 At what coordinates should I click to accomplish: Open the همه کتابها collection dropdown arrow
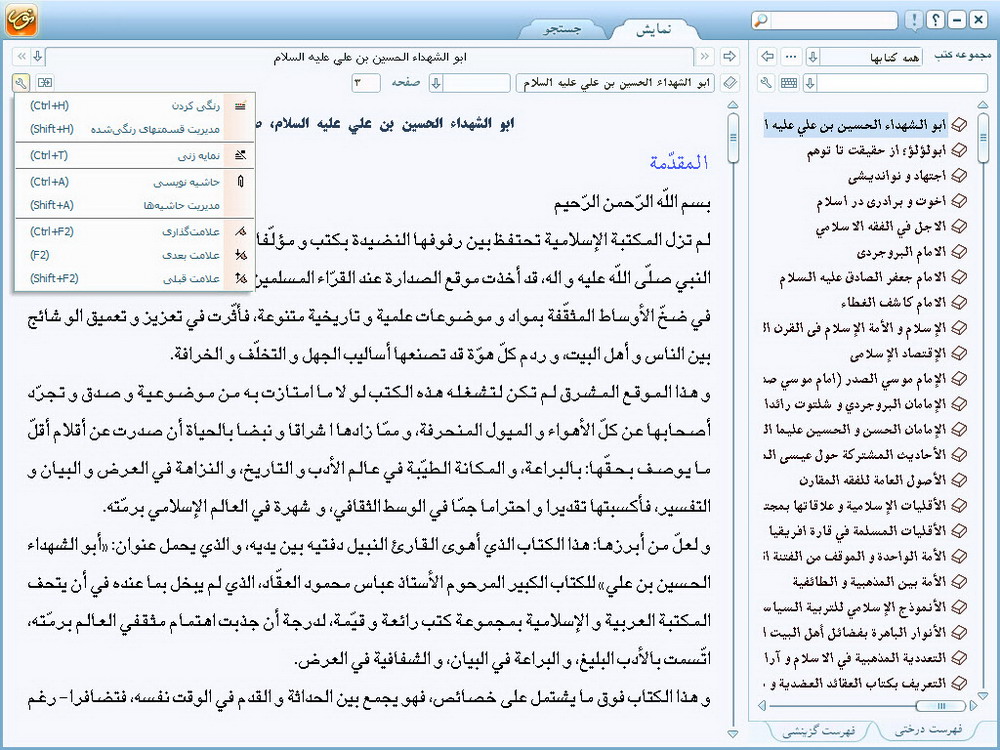(x=812, y=57)
